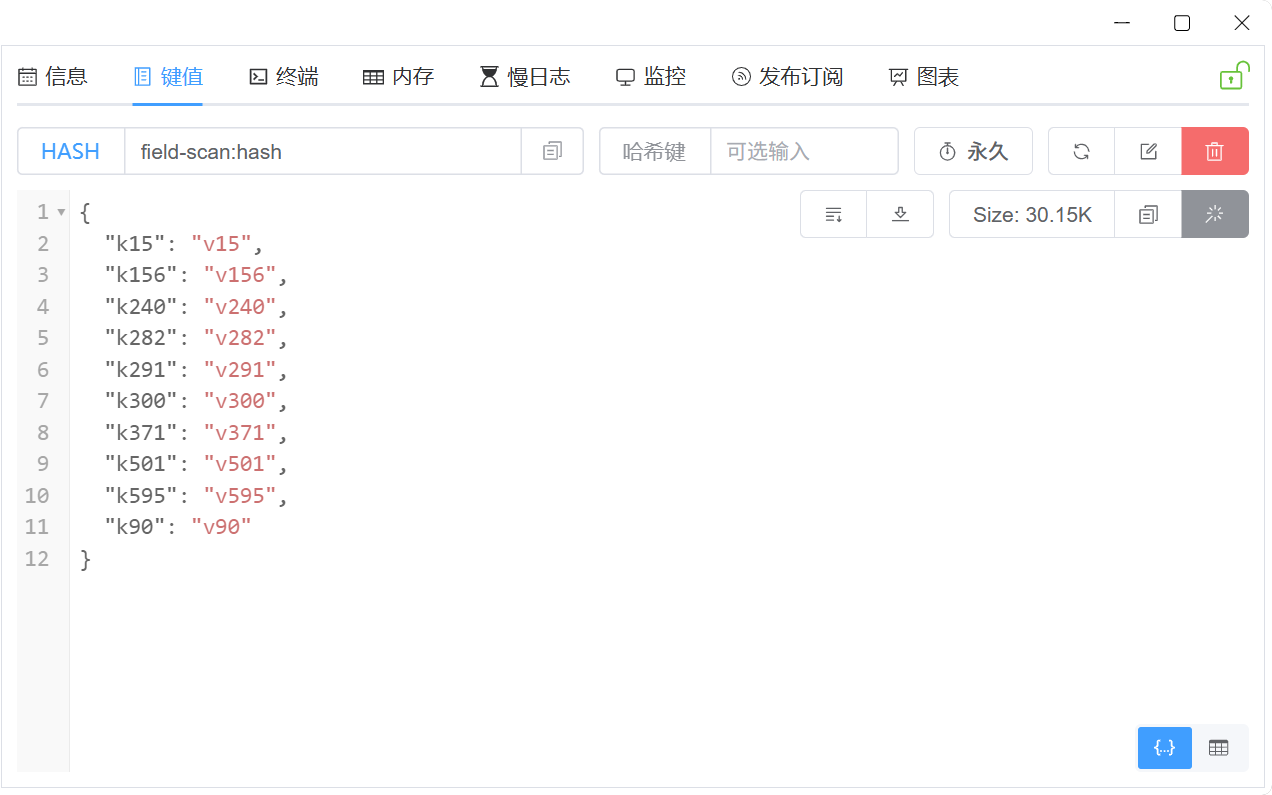Focus the key name input field

tap(323, 151)
